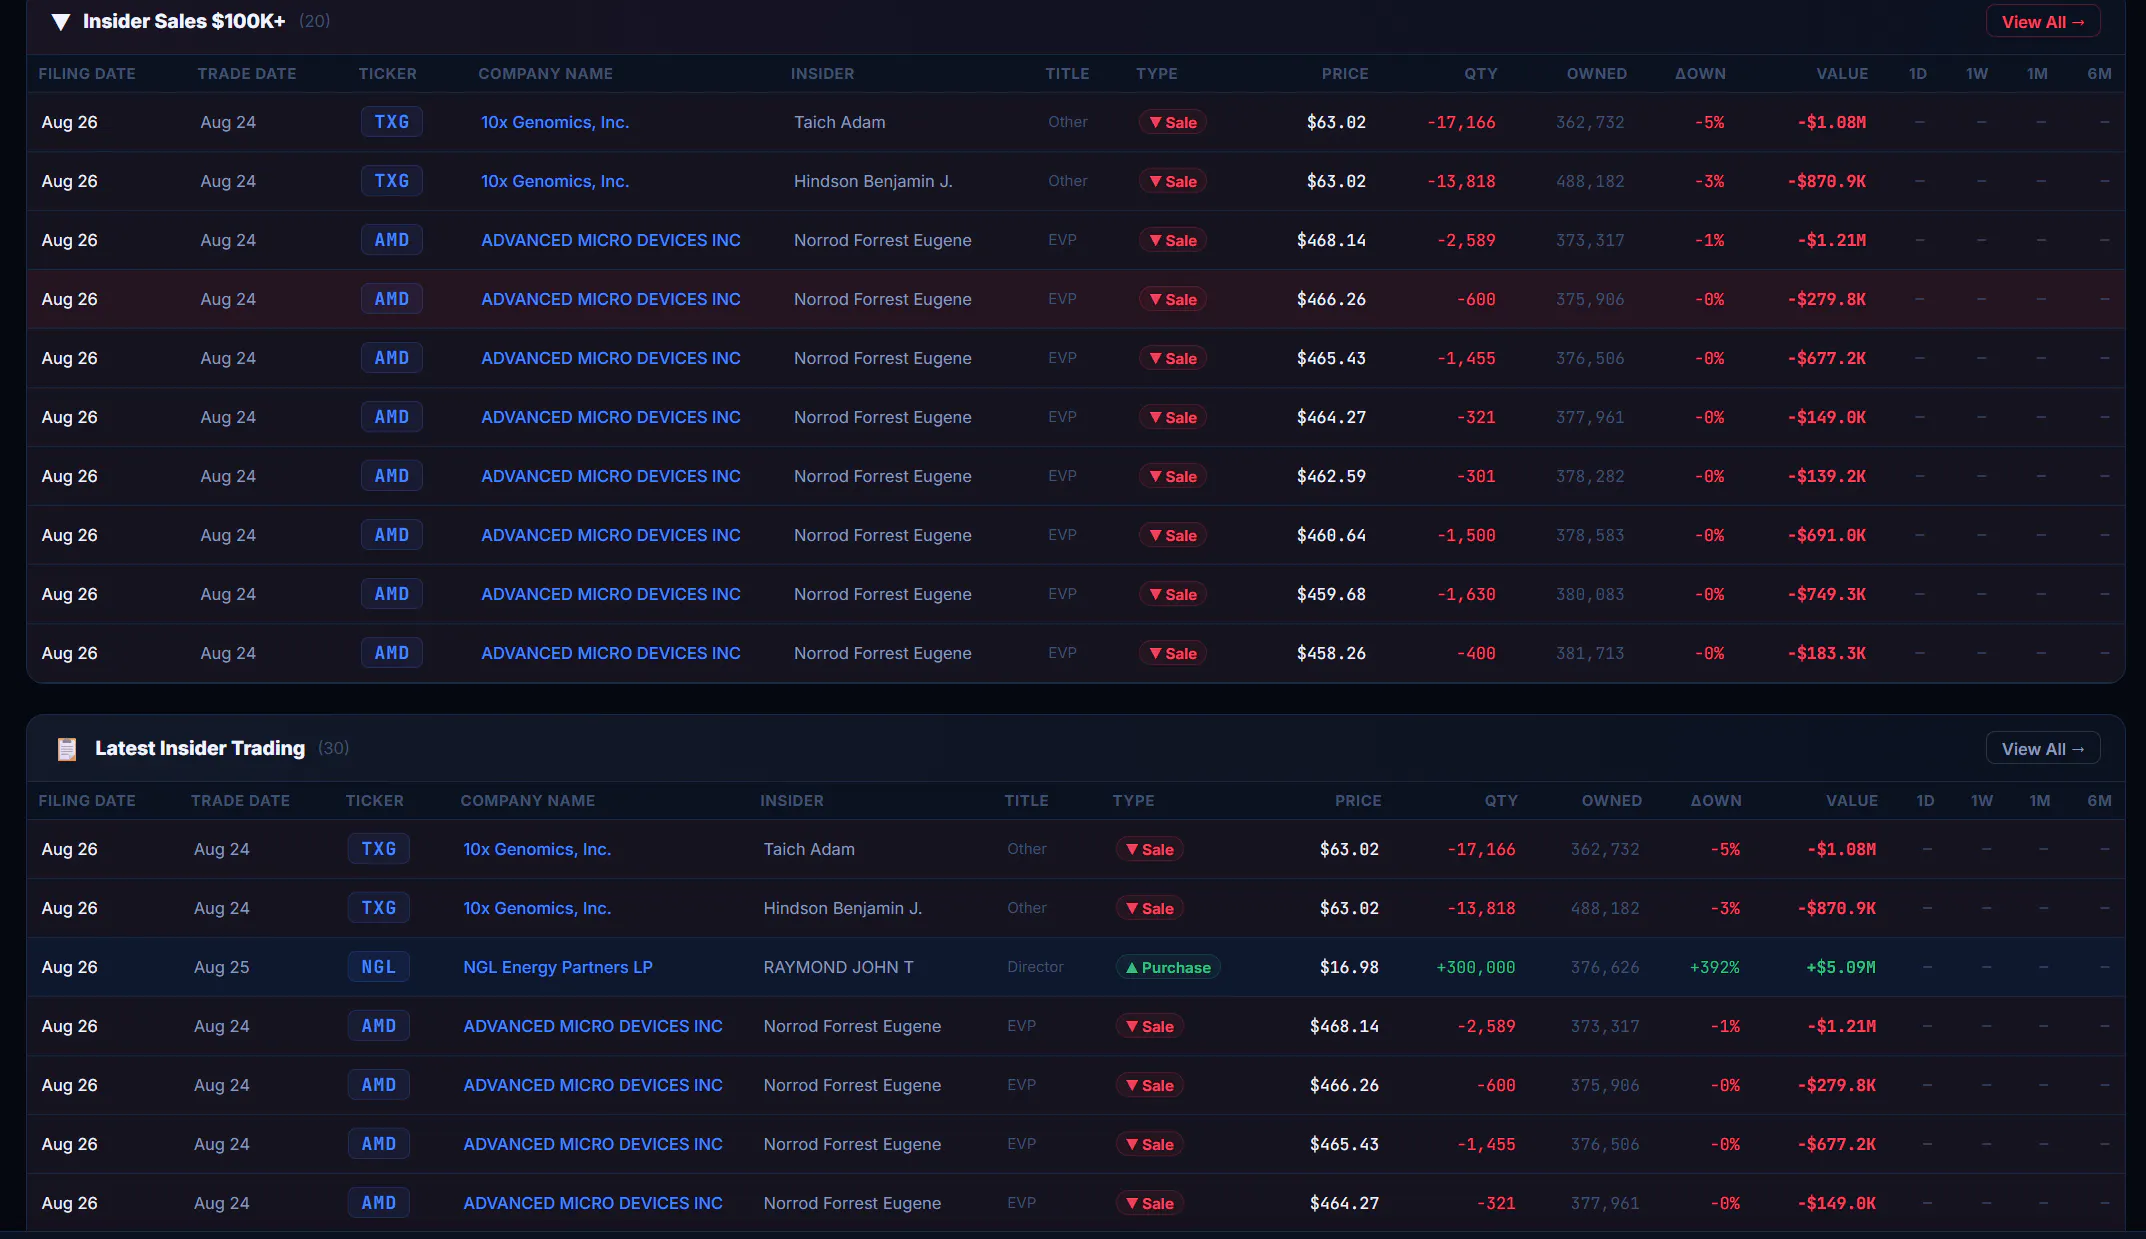Open ADVANCED MICRO DEVICES link in $466.26 sales row

coord(611,299)
